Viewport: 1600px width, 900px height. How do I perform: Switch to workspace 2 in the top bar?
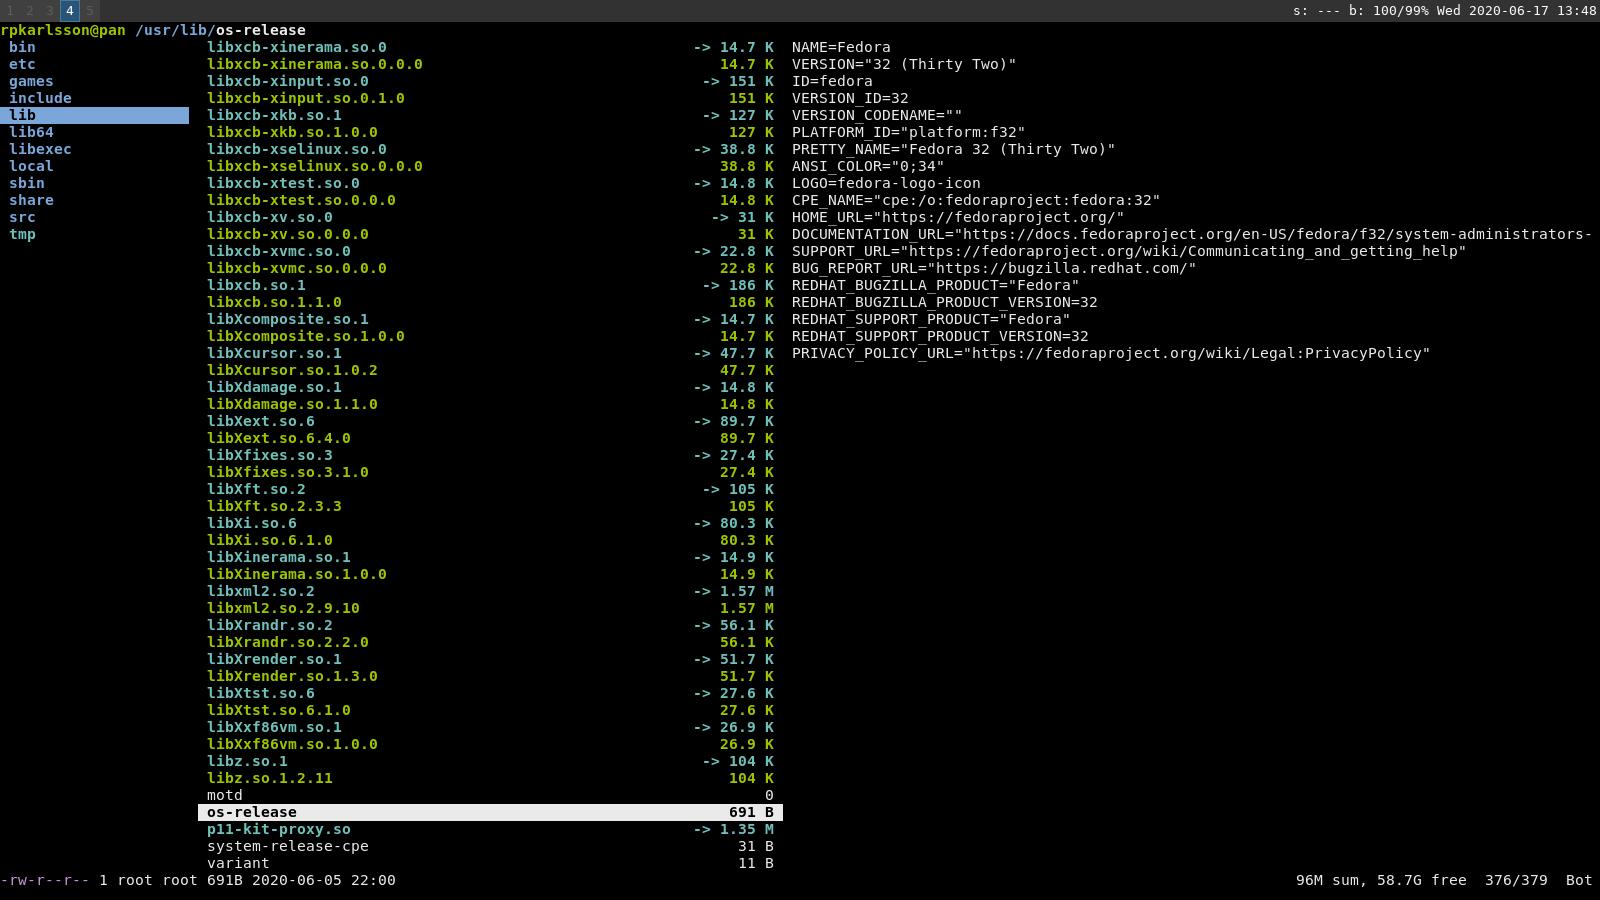tap(30, 10)
